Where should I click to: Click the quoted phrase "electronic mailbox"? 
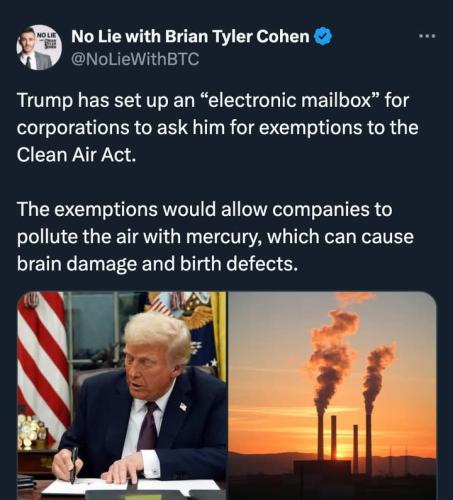coord(289,100)
